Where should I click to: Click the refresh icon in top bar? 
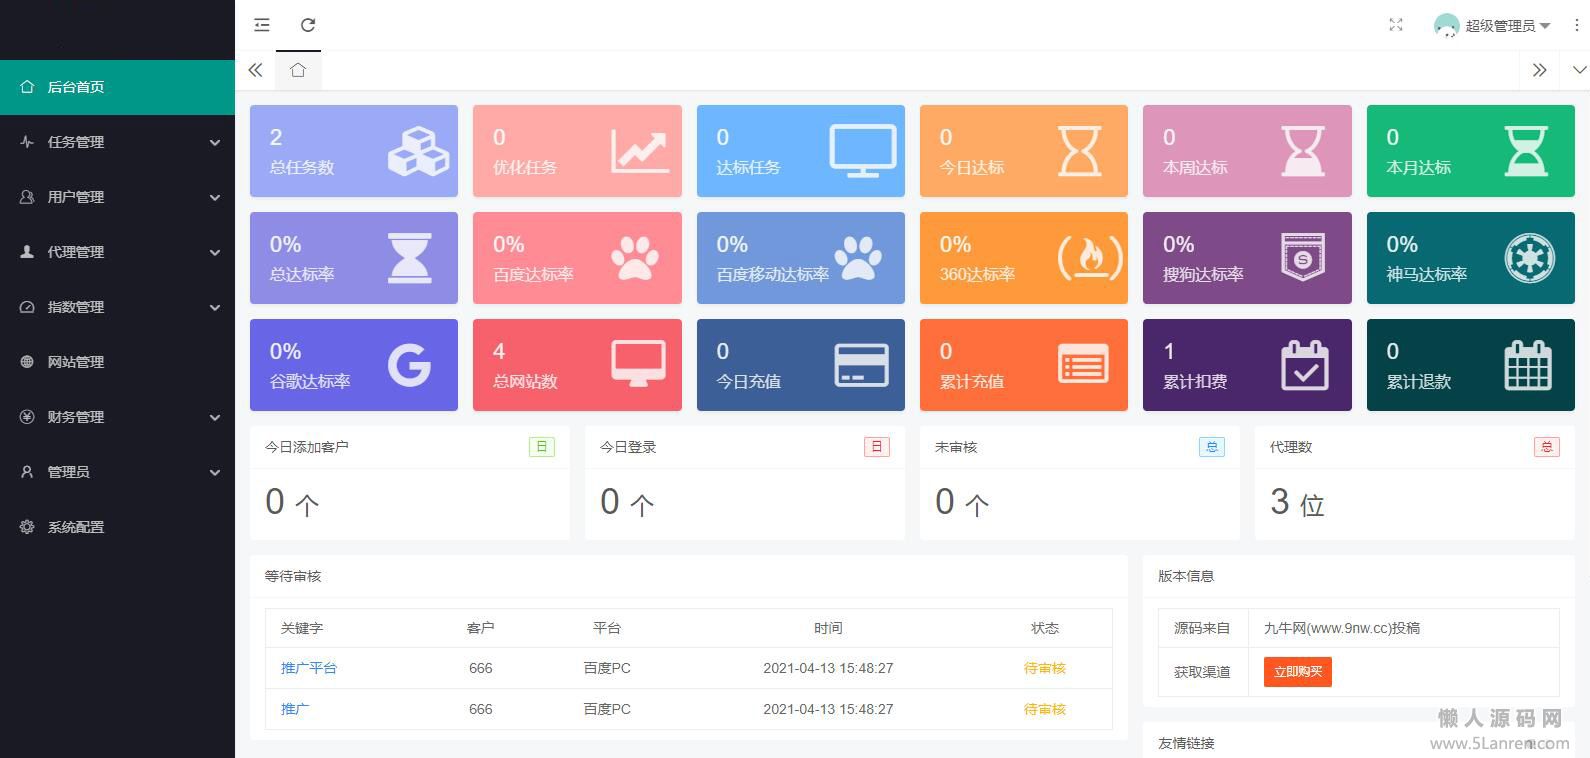pyautogui.click(x=308, y=25)
